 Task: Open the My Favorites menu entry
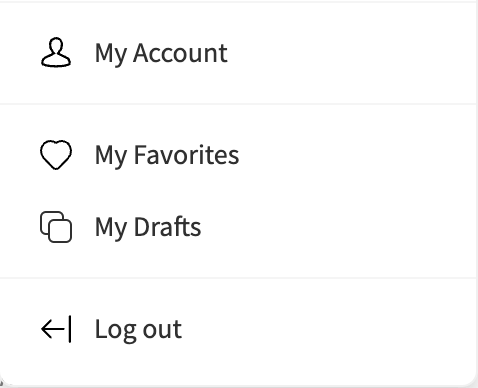point(237,155)
